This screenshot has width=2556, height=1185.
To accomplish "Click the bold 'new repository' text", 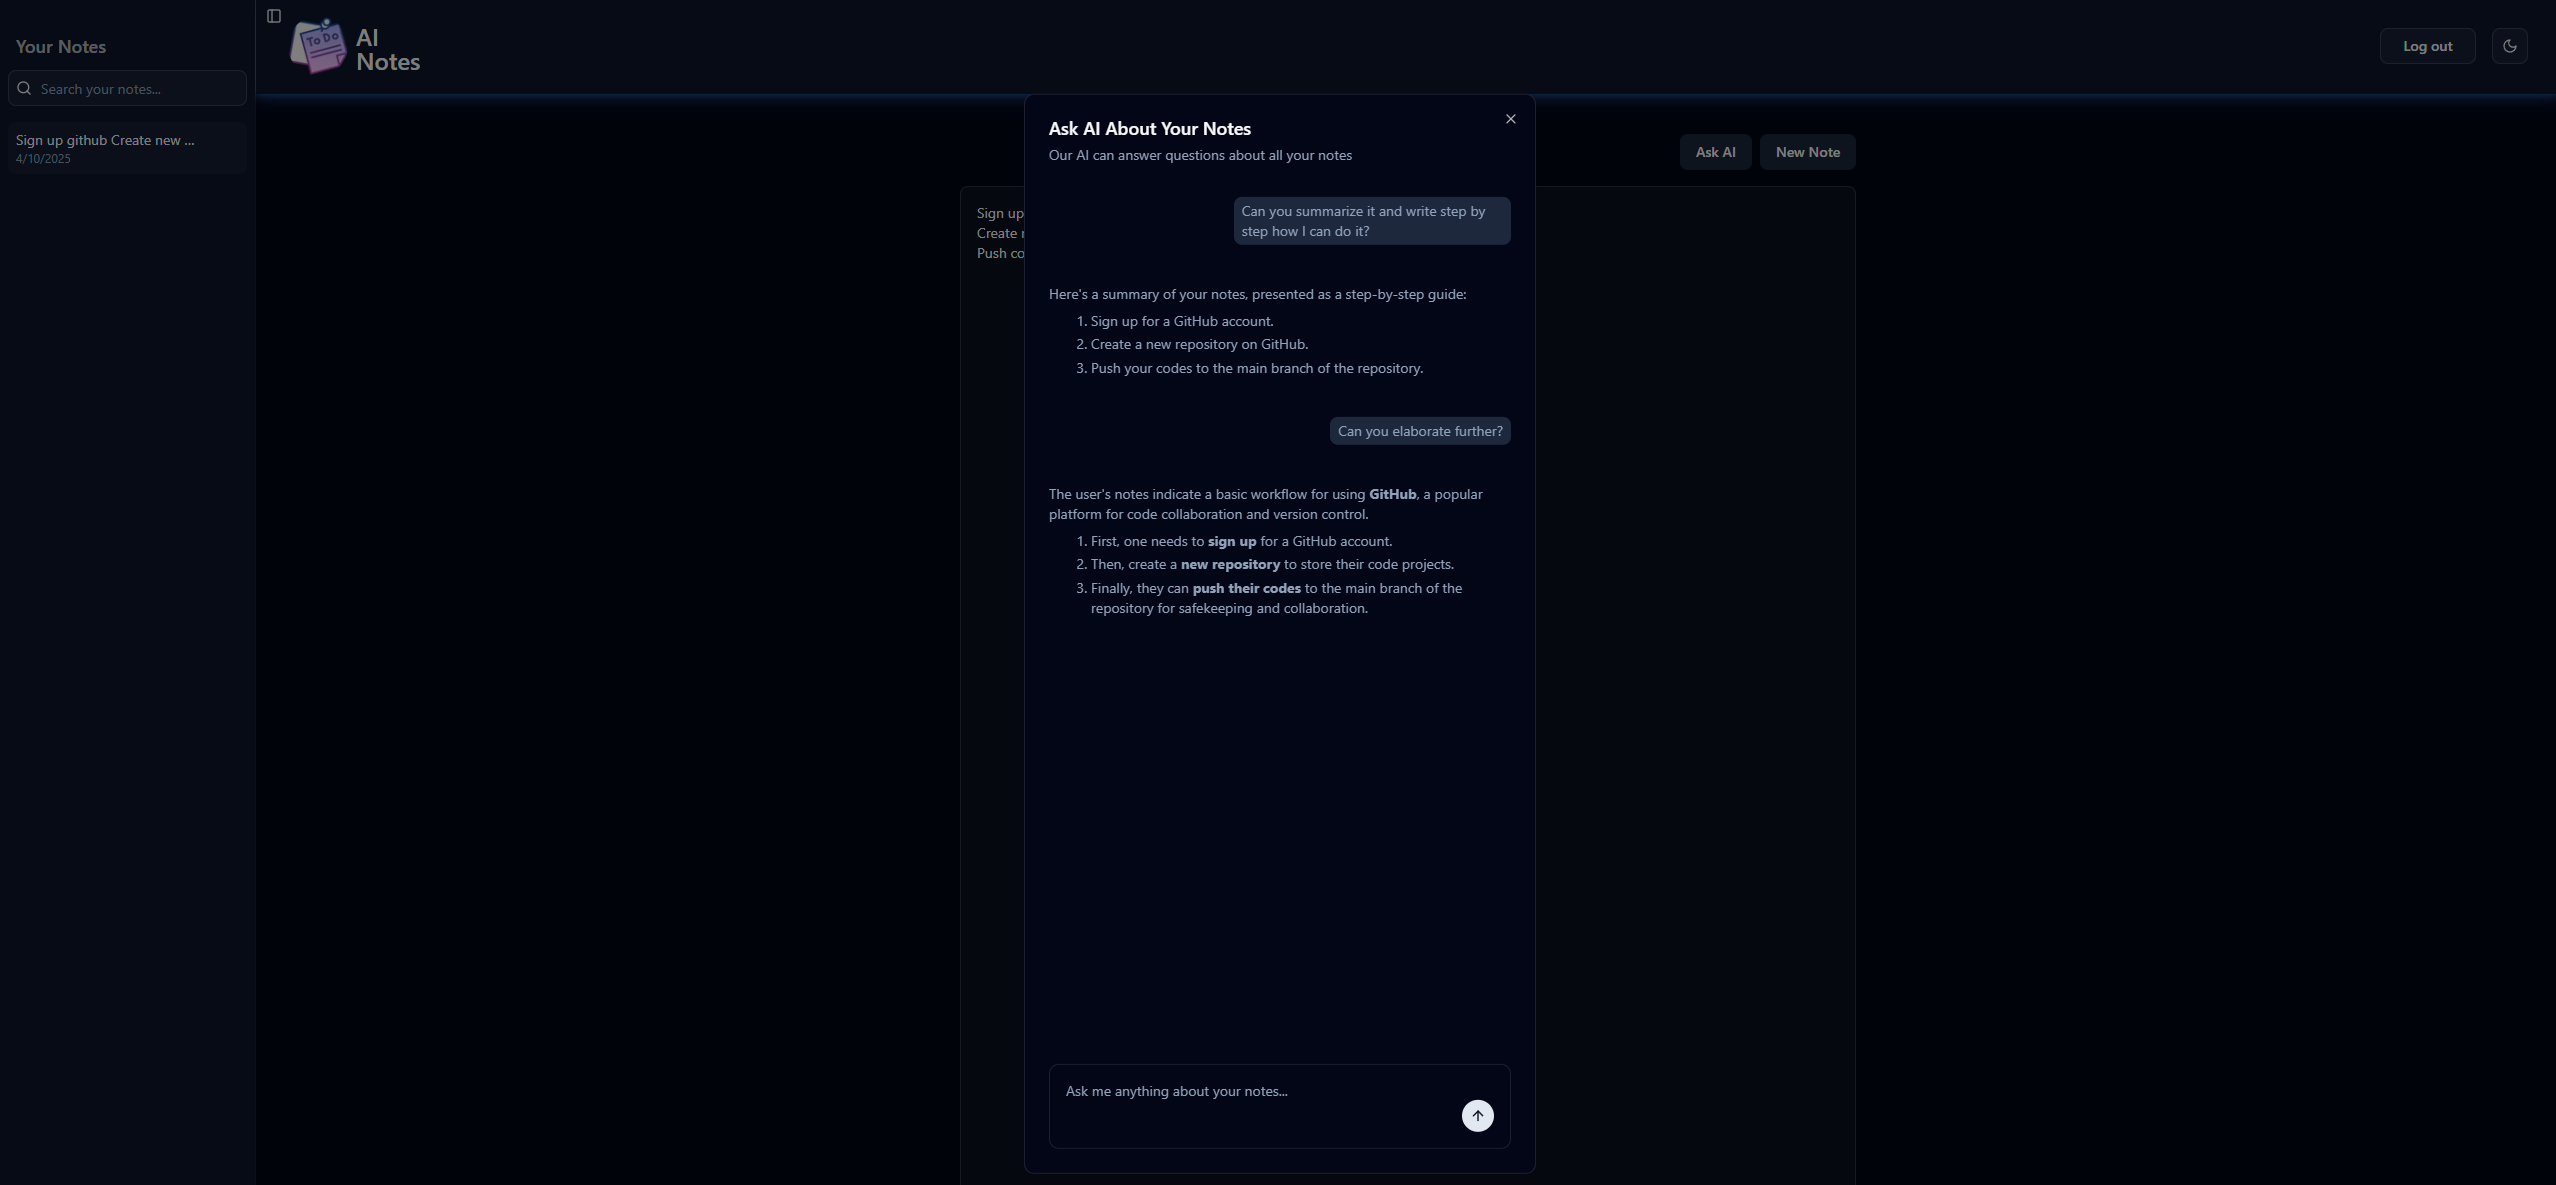I will click(x=1230, y=564).
